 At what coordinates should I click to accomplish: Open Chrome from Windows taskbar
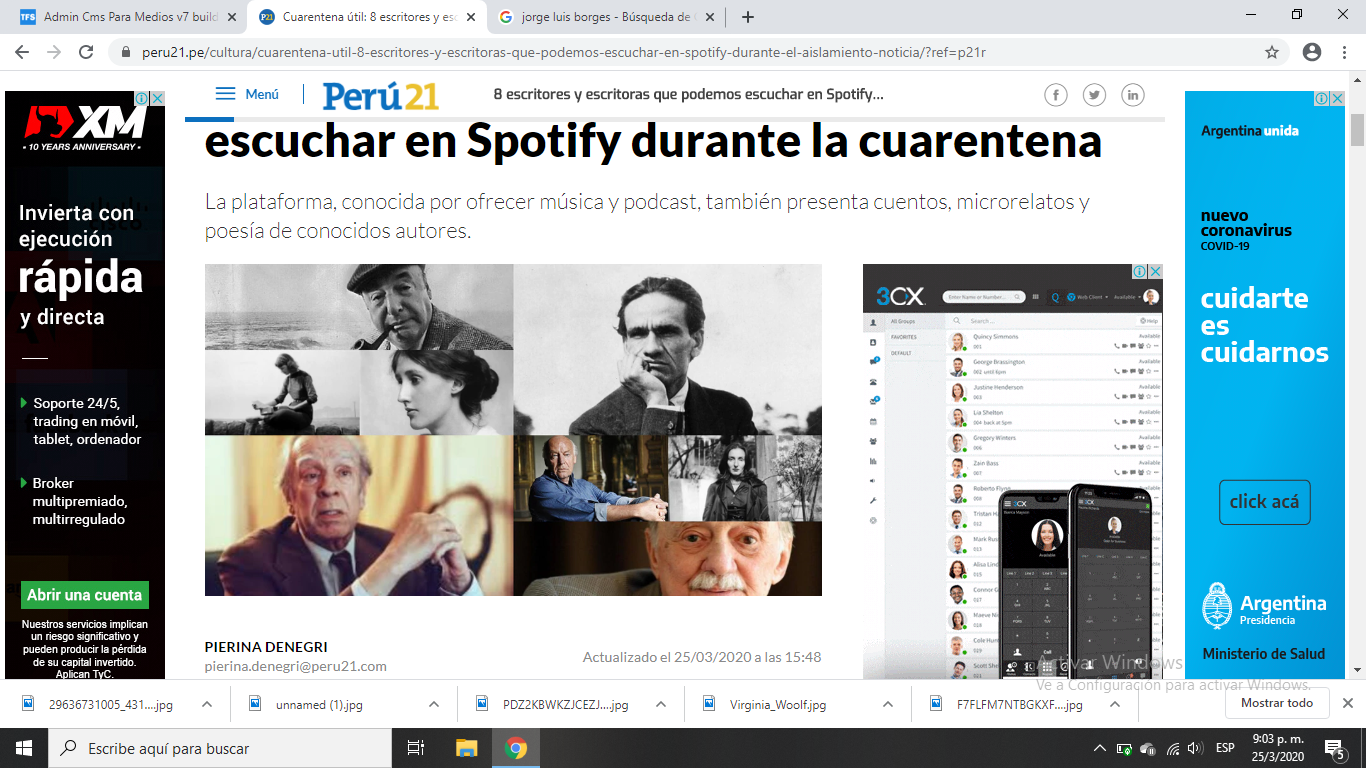tap(515, 748)
